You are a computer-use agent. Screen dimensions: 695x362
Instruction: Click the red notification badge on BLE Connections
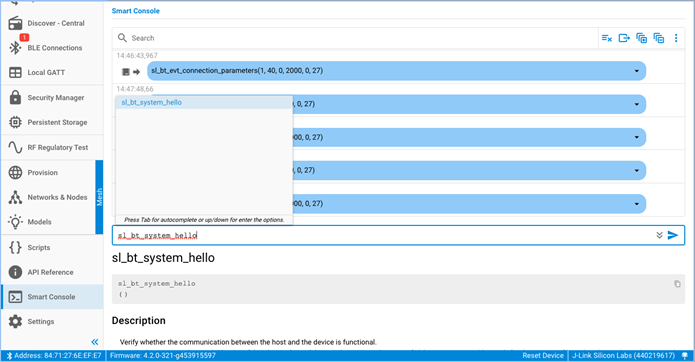coord(24,37)
